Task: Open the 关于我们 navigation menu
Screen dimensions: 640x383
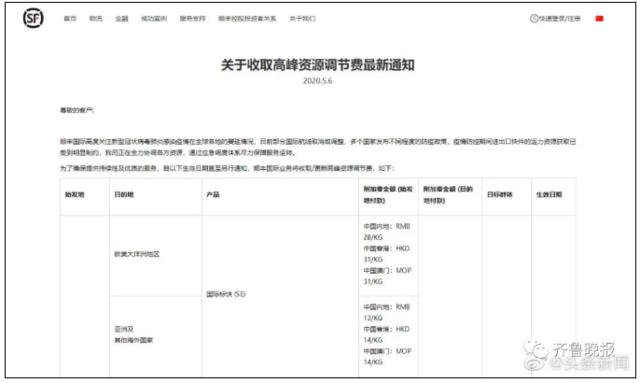Action: pos(302,18)
